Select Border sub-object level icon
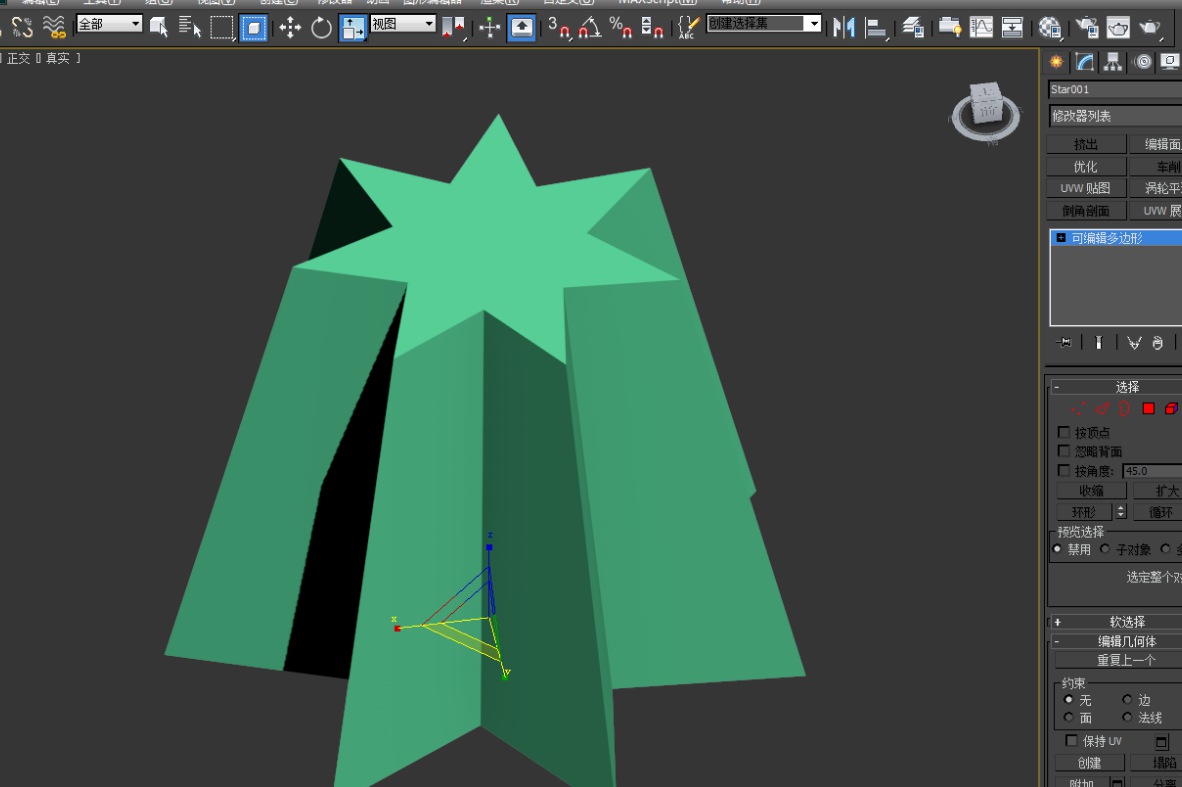The height and width of the screenshot is (787, 1182). click(1125, 409)
